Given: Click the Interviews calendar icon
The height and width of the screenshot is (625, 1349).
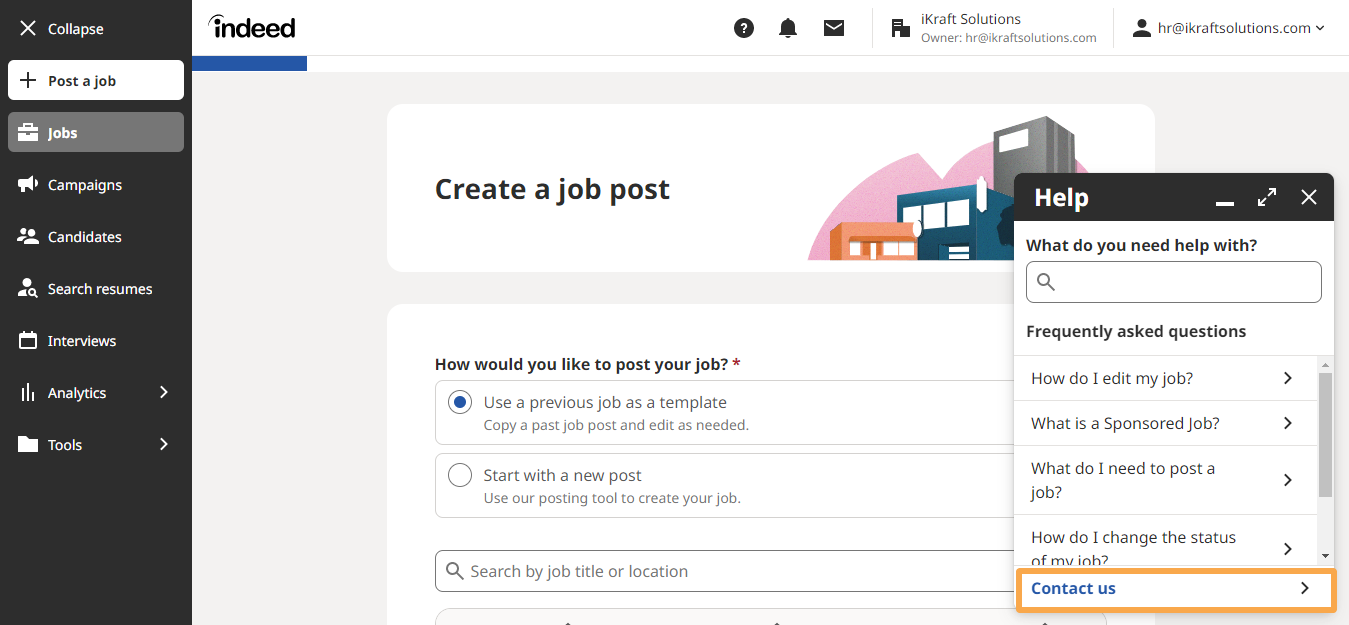Looking at the screenshot, I should point(28,340).
